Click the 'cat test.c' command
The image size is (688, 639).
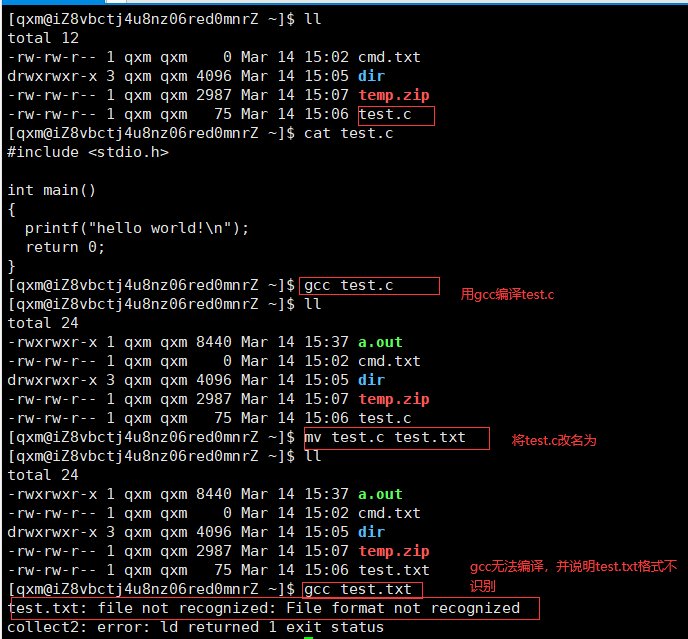[x=348, y=133]
